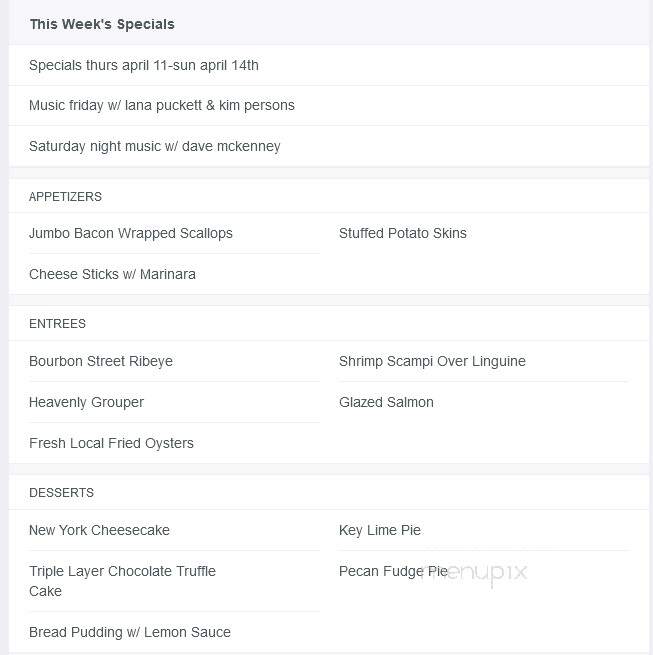Pick Cheese Sticks w/ Marinara
Viewport: 653px width, 655px height.
112,274
